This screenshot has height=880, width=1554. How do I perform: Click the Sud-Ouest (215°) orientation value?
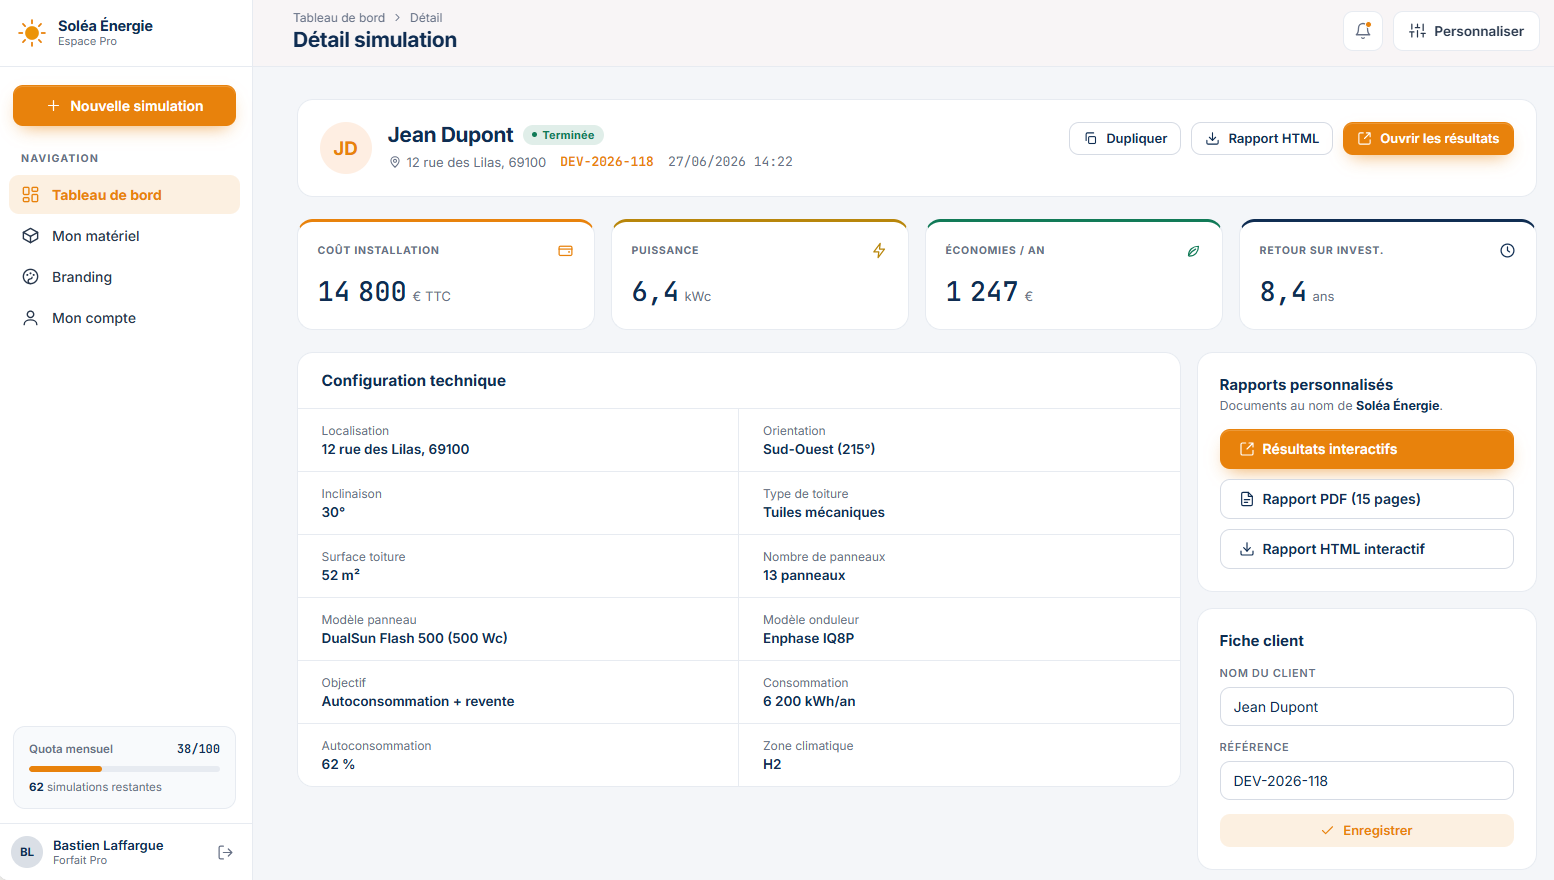coord(819,449)
